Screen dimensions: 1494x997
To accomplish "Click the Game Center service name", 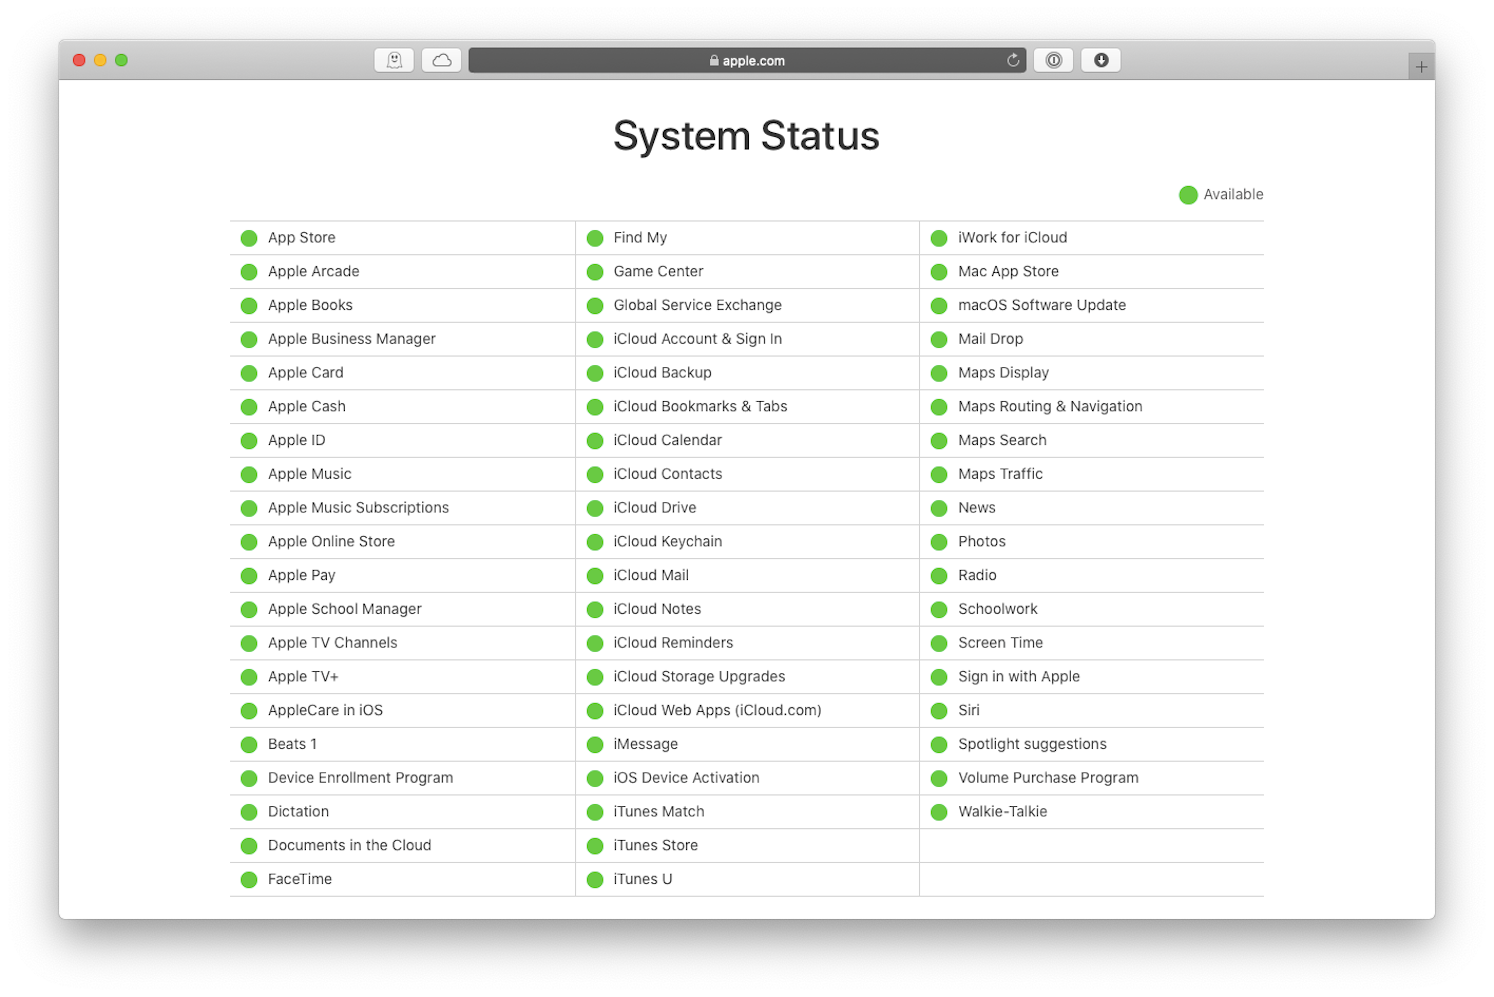I will point(658,271).
